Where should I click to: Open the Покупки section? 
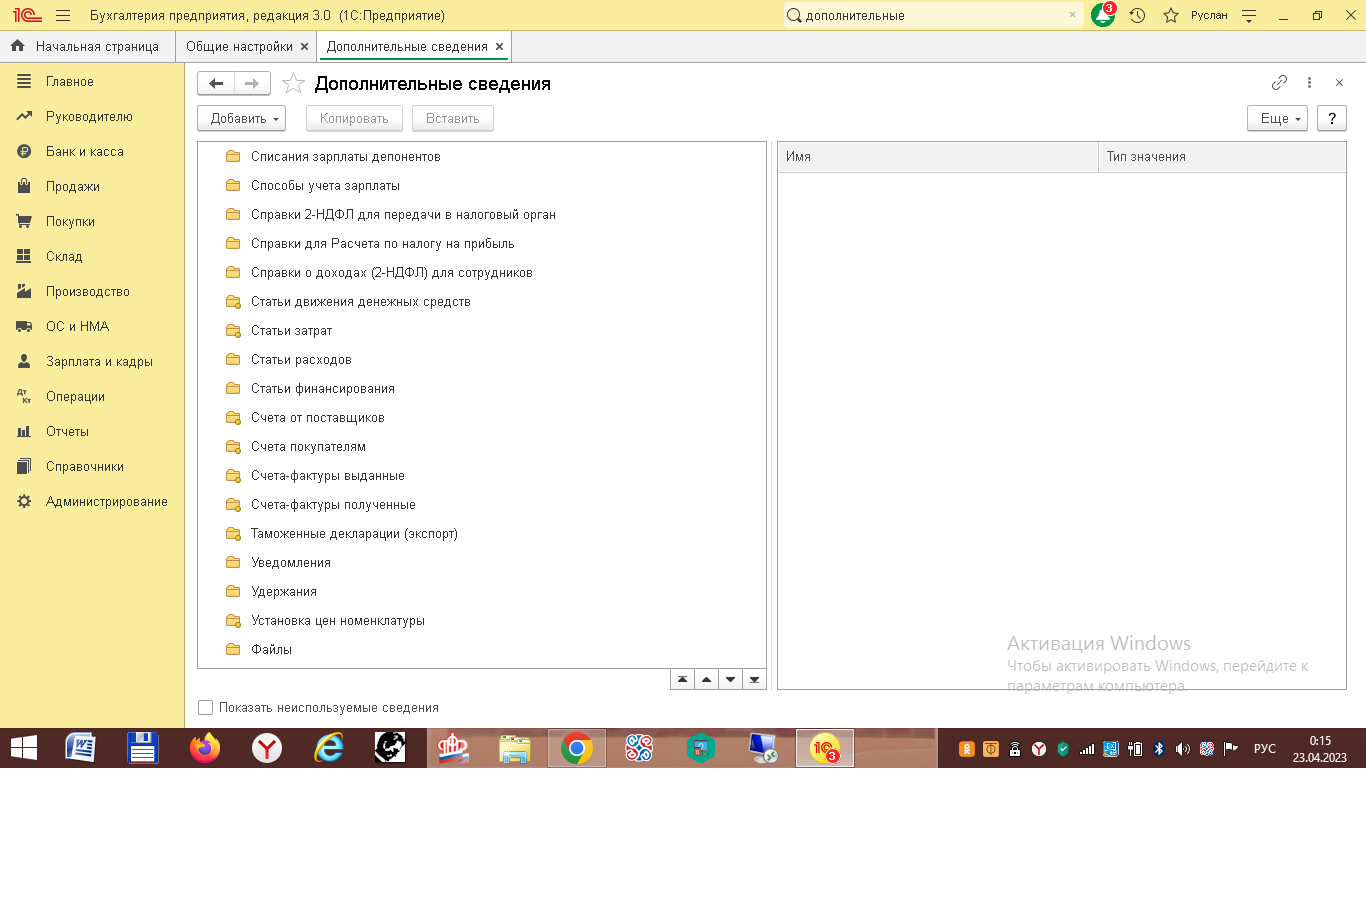tap(70, 221)
